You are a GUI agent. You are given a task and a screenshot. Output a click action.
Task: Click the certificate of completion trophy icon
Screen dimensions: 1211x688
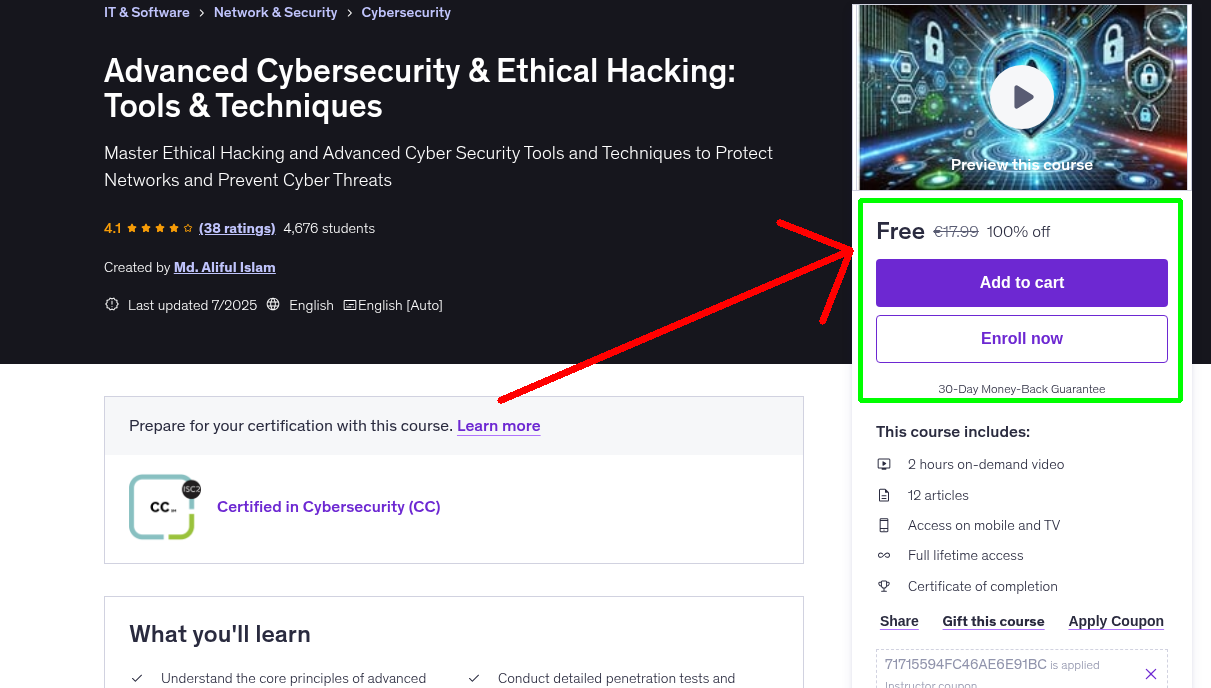pyautogui.click(x=884, y=586)
